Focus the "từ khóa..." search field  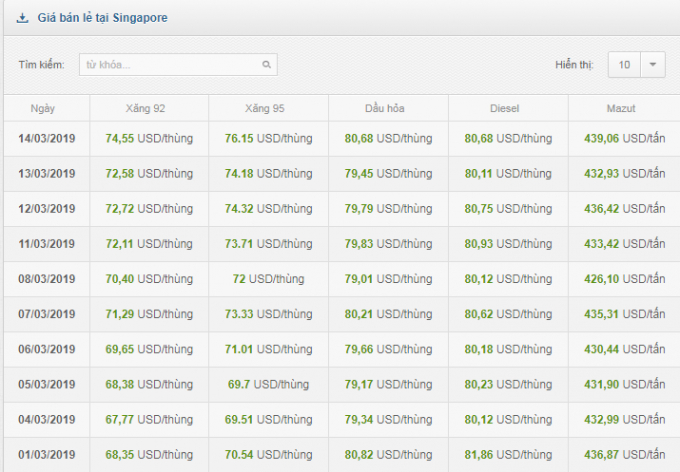click(x=170, y=65)
